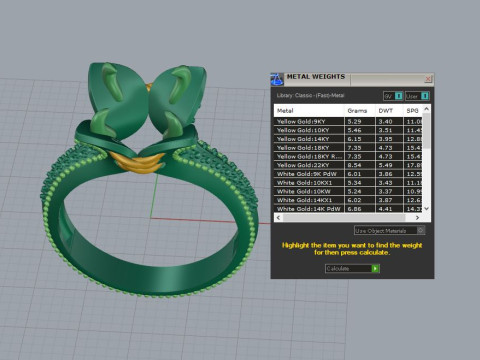Click the Metal Weights scale flask icon
The image size is (480, 360).
(277, 79)
